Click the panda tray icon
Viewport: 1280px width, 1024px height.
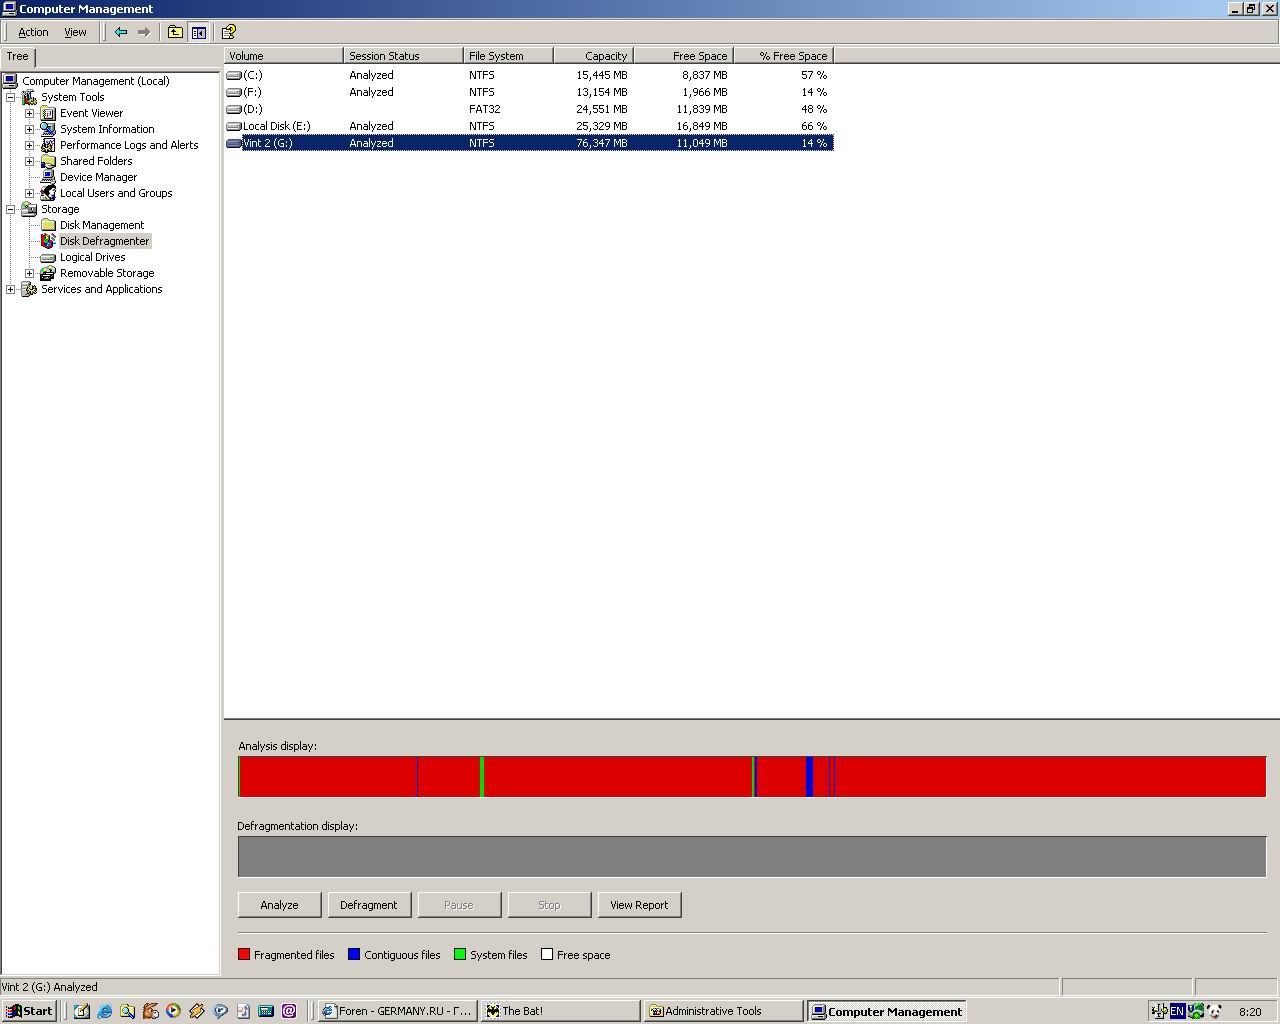coord(1213,1011)
